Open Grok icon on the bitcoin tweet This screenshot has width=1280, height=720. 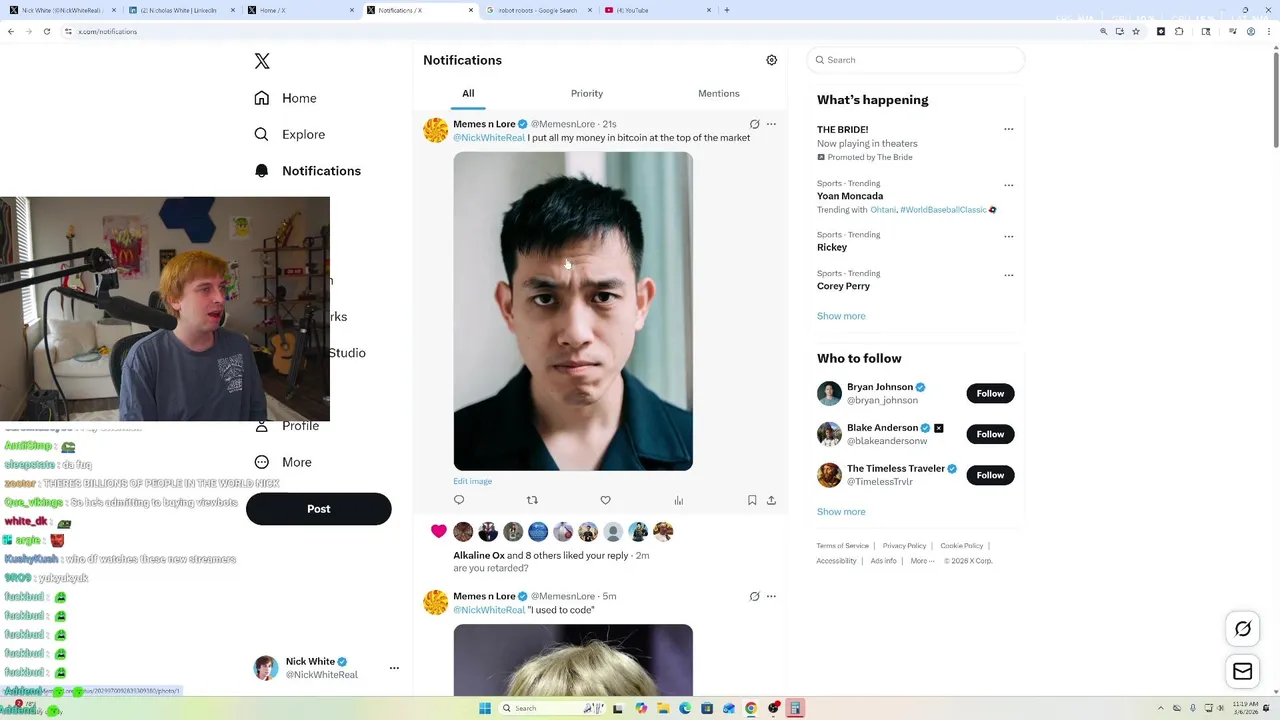click(x=755, y=124)
